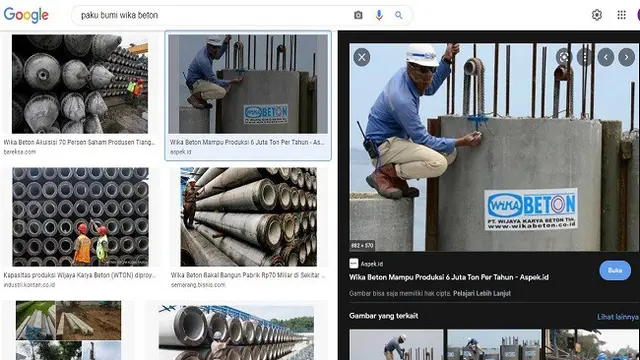The height and width of the screenshot is (360, 640).
Task: Go to next image in preview
Action: tap(627, 57)
